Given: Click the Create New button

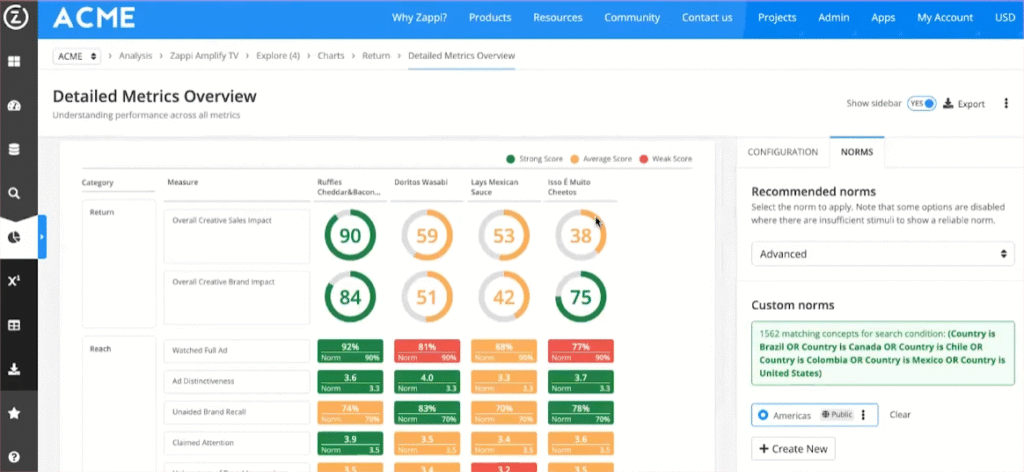Looking at the screenshot, I should (793, 449).
